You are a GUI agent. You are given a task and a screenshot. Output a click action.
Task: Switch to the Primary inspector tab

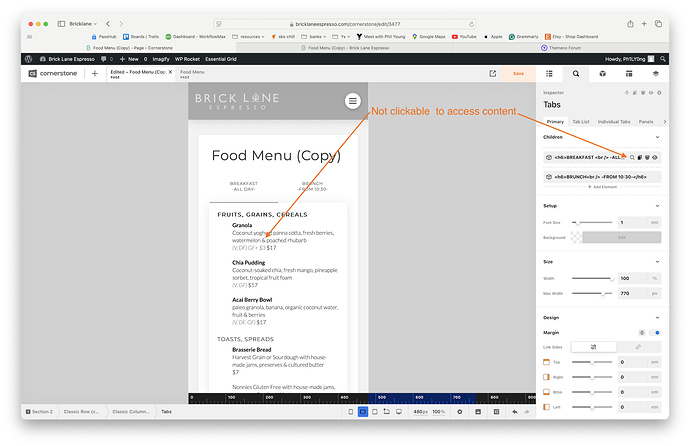[x=555, y=122]
